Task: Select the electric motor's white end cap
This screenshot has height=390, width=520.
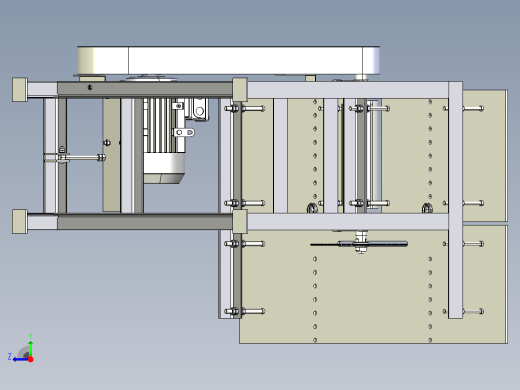Action: pos(164,164)
